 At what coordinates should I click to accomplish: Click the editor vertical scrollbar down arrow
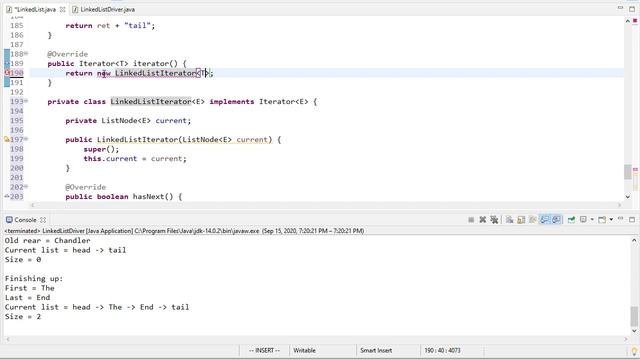pos(628,196)
